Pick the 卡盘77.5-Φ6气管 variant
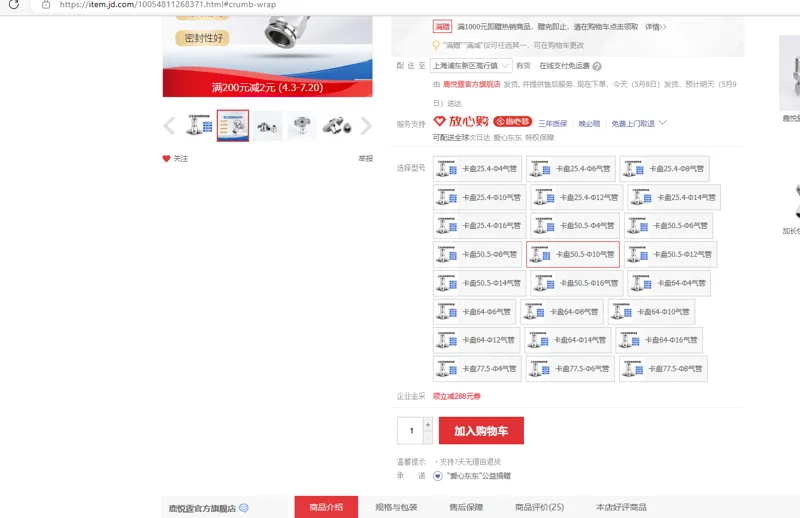 (570, 369)
